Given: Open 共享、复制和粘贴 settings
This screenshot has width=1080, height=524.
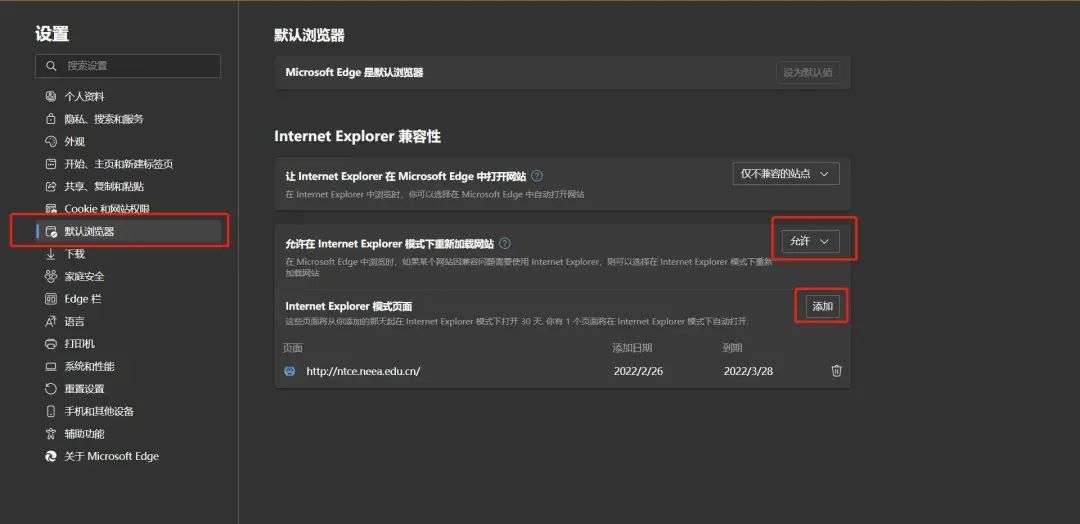Looking at the screenshot, I should pyautogui.click(x=104, y=187).
